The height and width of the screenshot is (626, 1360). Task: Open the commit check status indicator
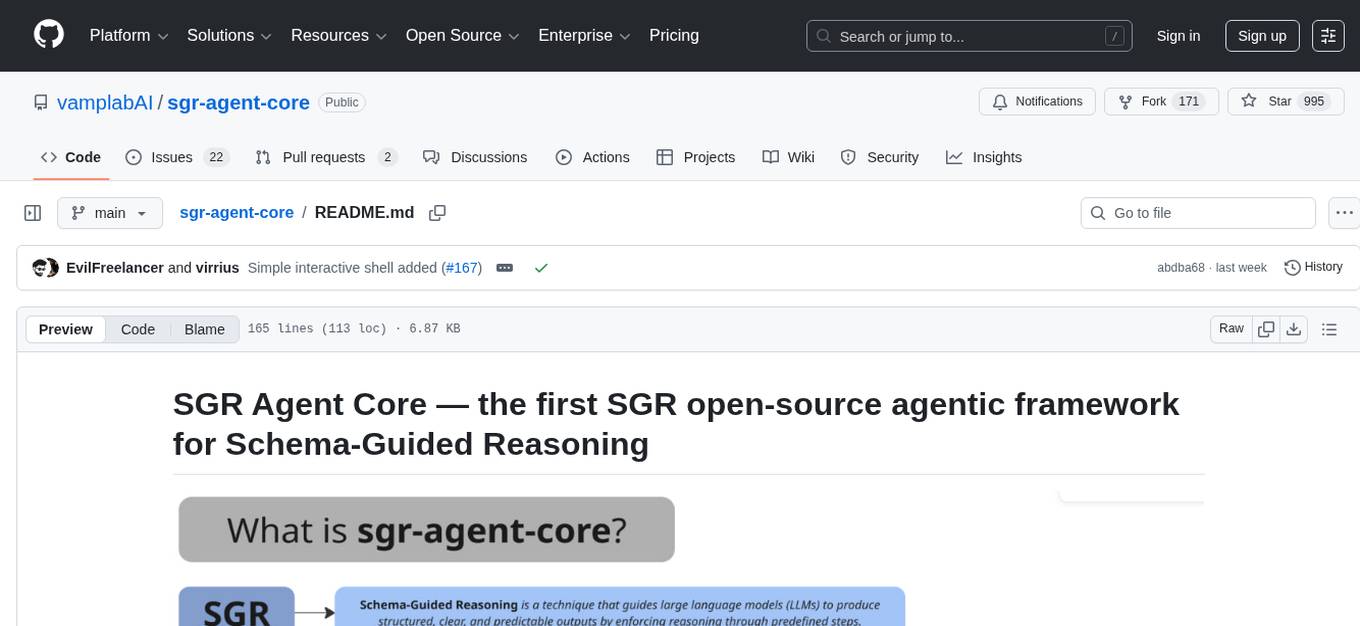click(541, 268)
